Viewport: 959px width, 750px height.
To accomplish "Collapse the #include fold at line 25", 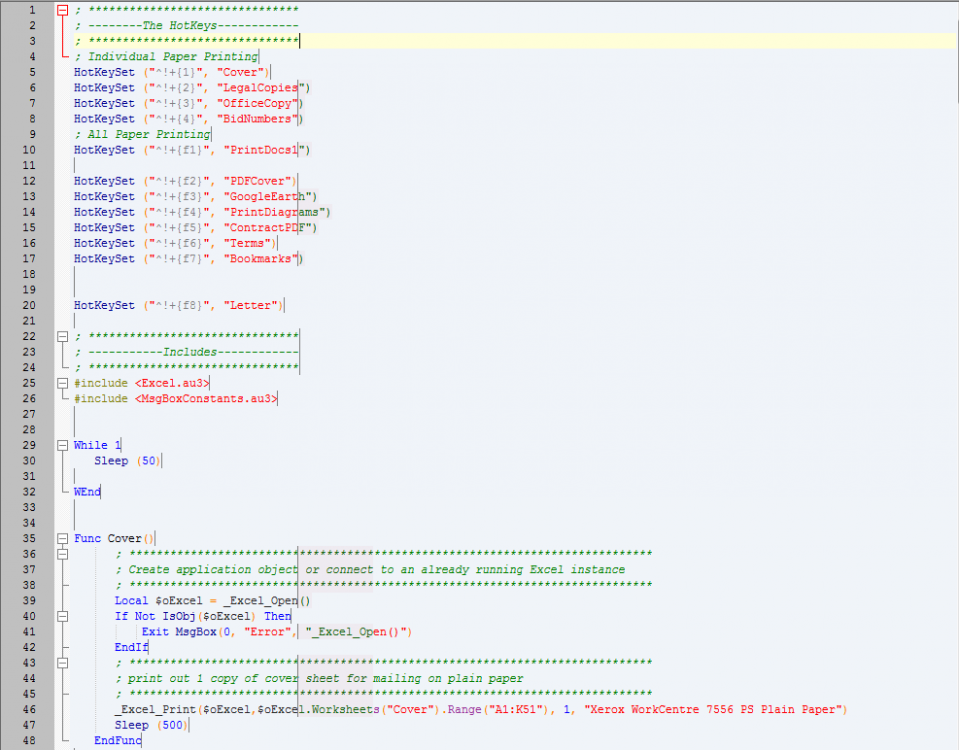I will click(x=62, y=383).
